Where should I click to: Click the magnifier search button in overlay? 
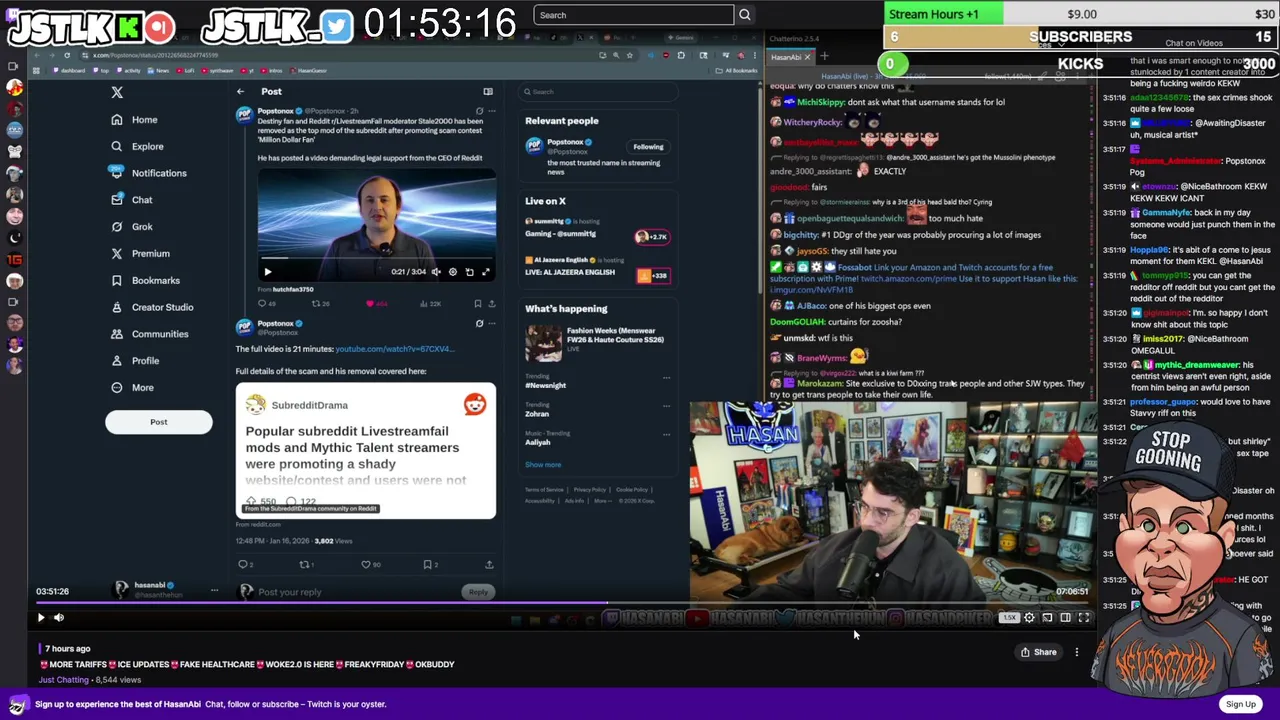pos(745,15)
